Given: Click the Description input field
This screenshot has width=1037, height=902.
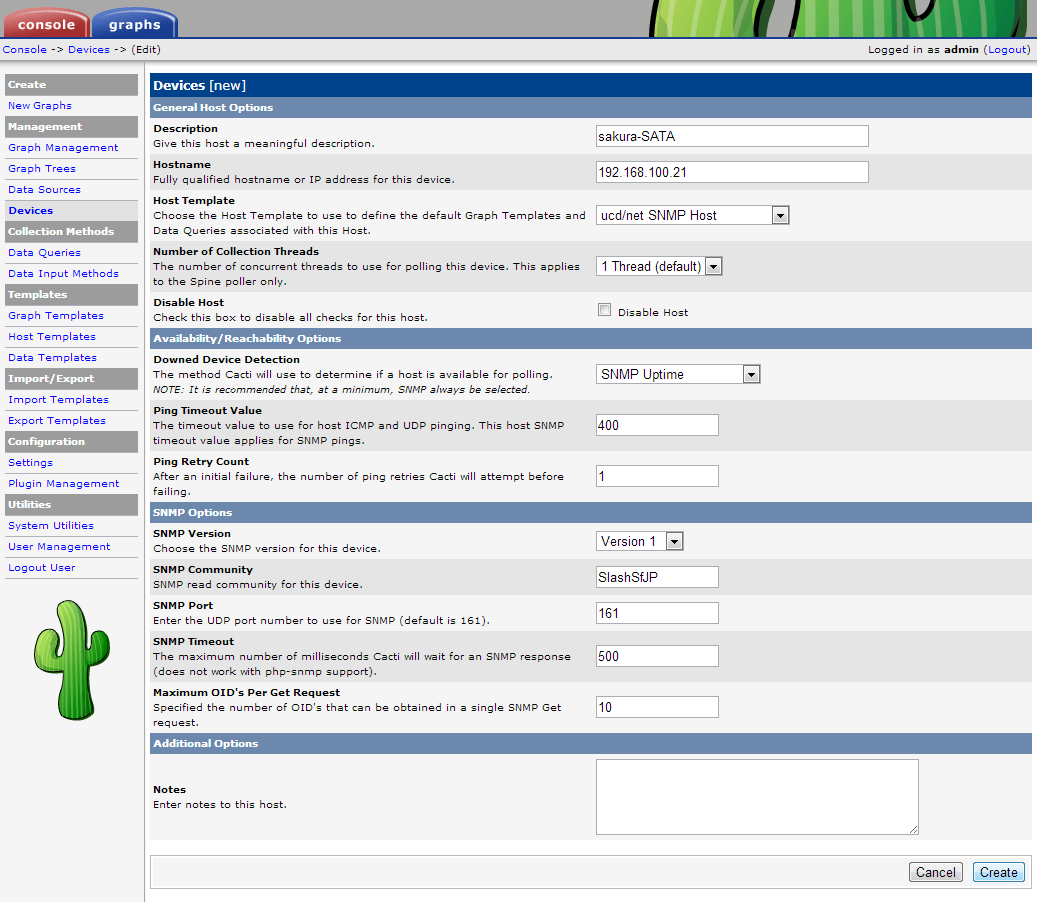Looking at the screenshot, I should pyautogui.click(x=732, y=136).
